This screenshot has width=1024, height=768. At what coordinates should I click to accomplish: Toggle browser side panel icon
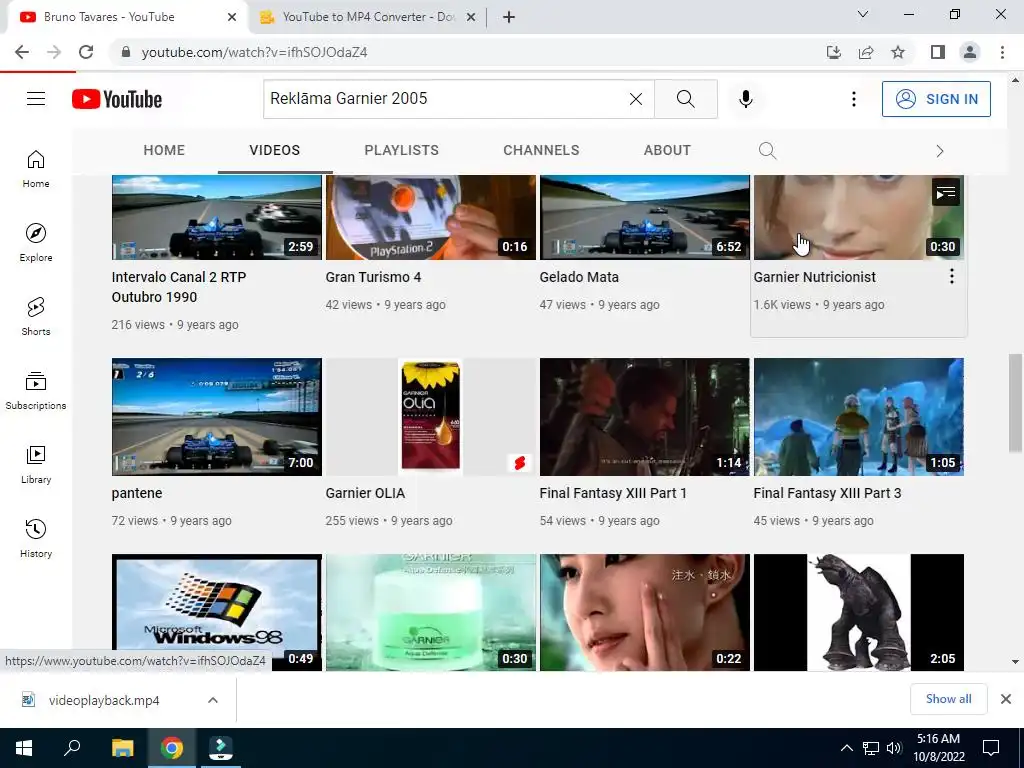pos(938,52)
